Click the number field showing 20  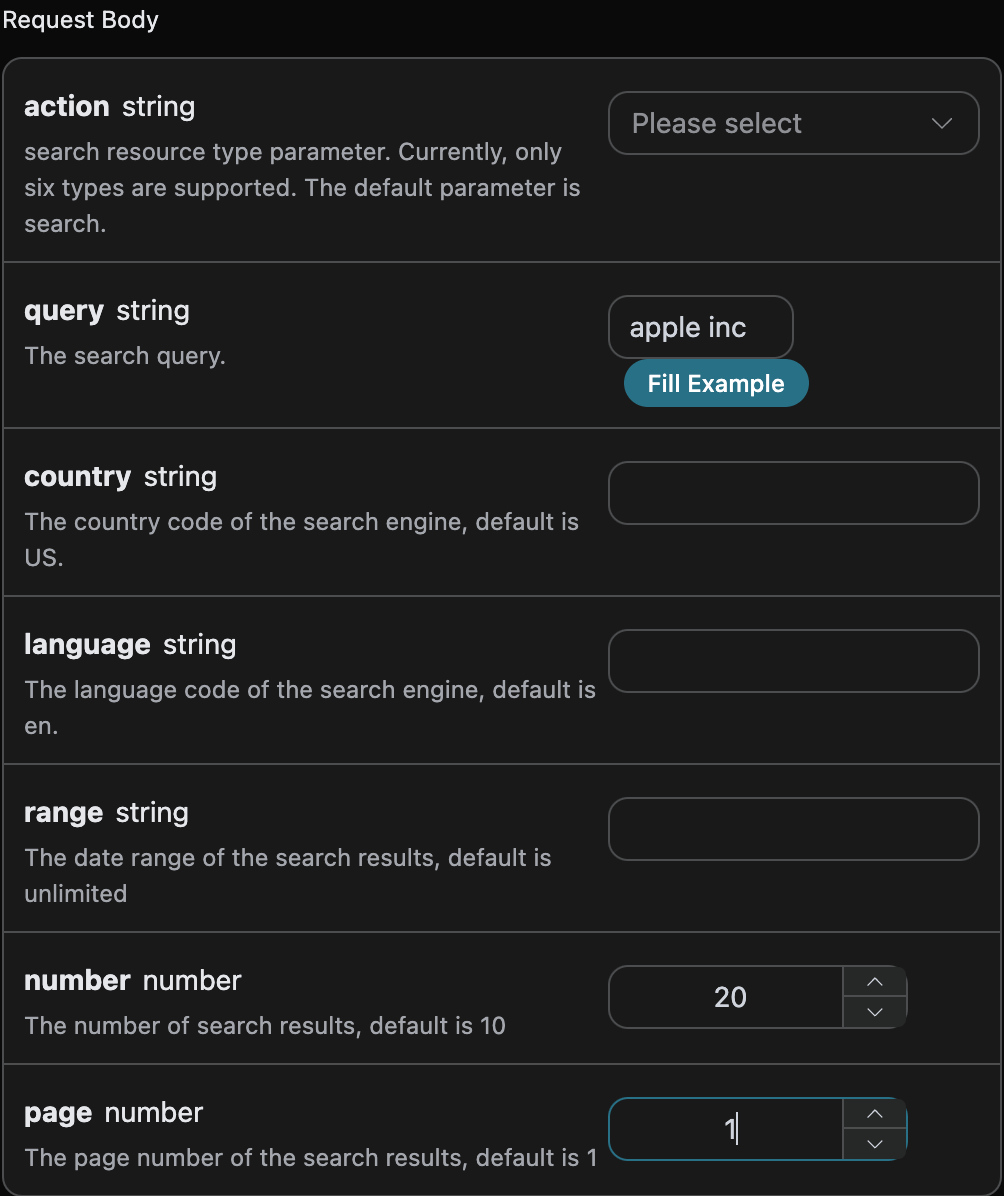[726, 997]
